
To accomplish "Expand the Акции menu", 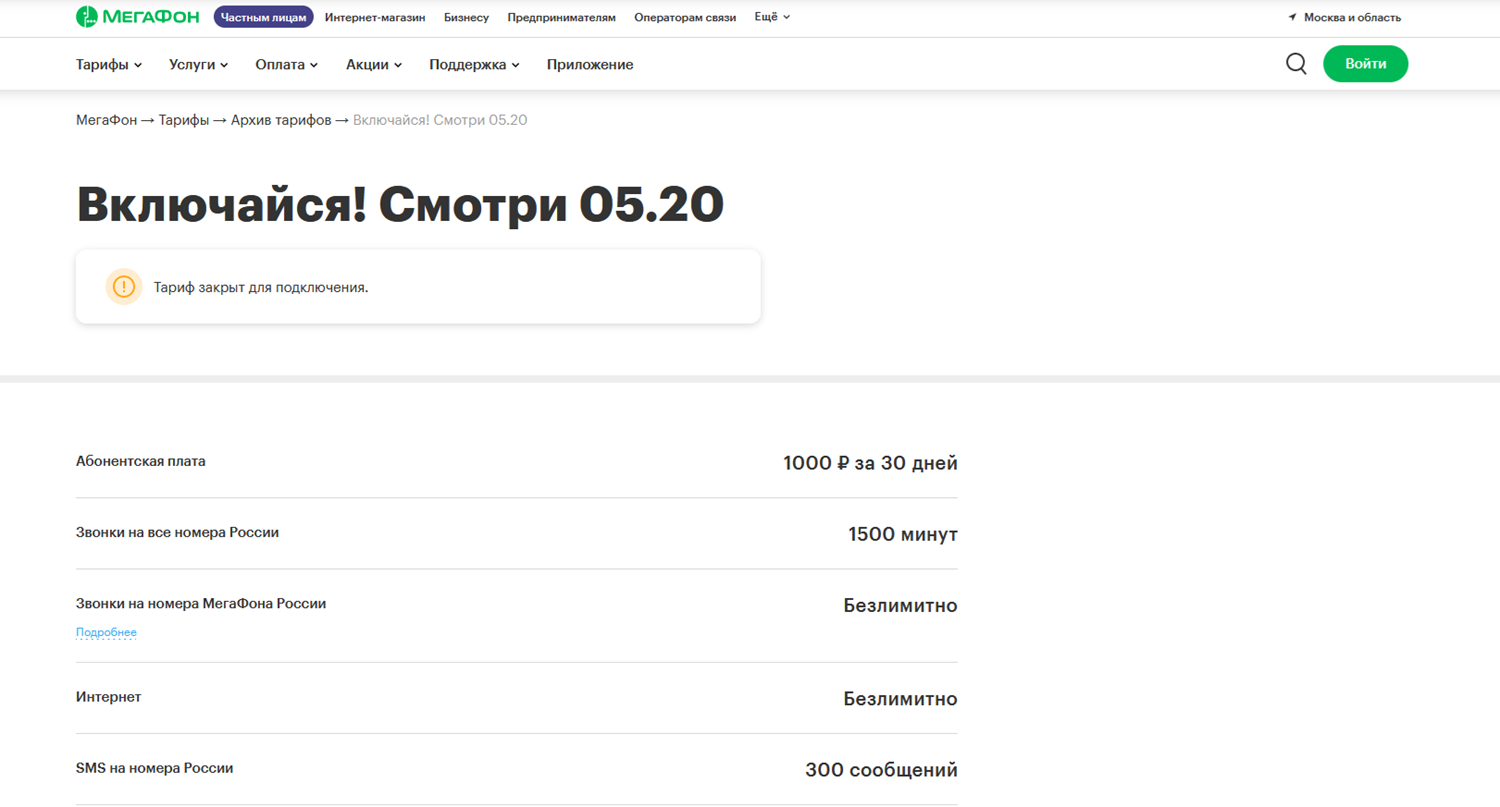I will coord(374,64).
